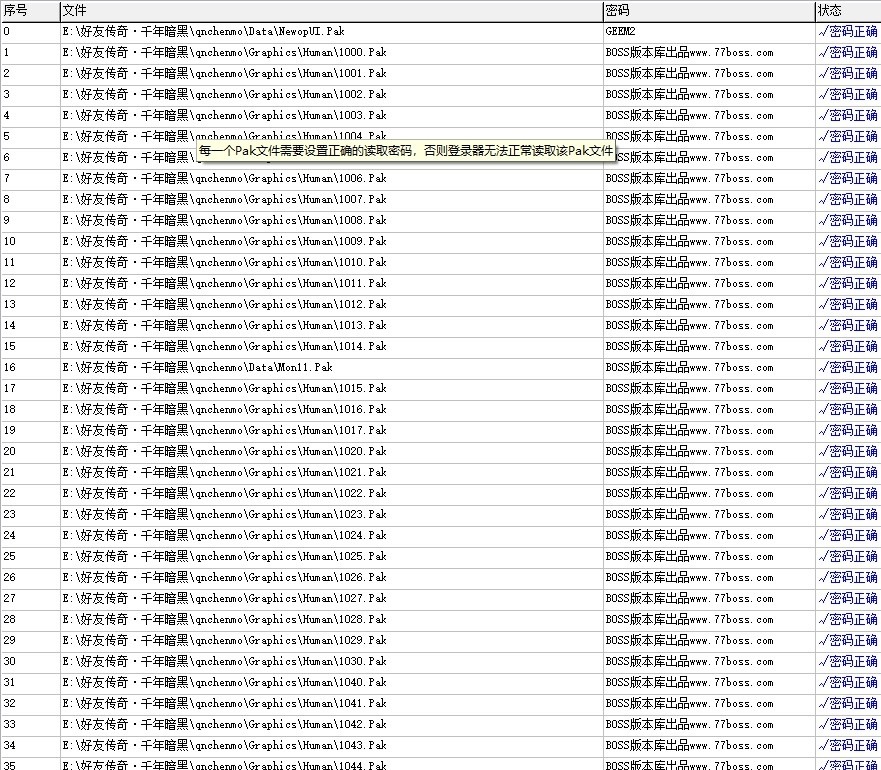Select the Mon11.Pak file entry
The height and width of the screenshot is (770, 881).
point(197,368)
